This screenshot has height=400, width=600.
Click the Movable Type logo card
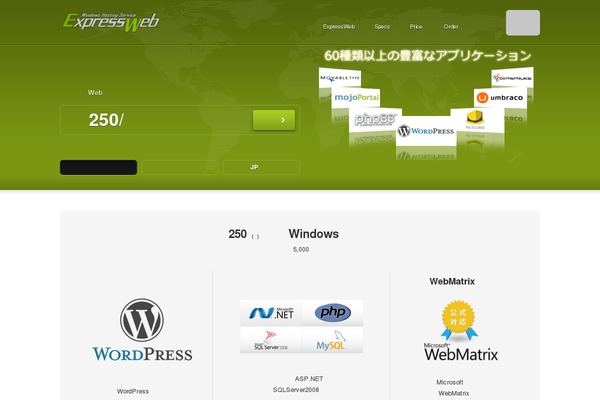point(339,78)
